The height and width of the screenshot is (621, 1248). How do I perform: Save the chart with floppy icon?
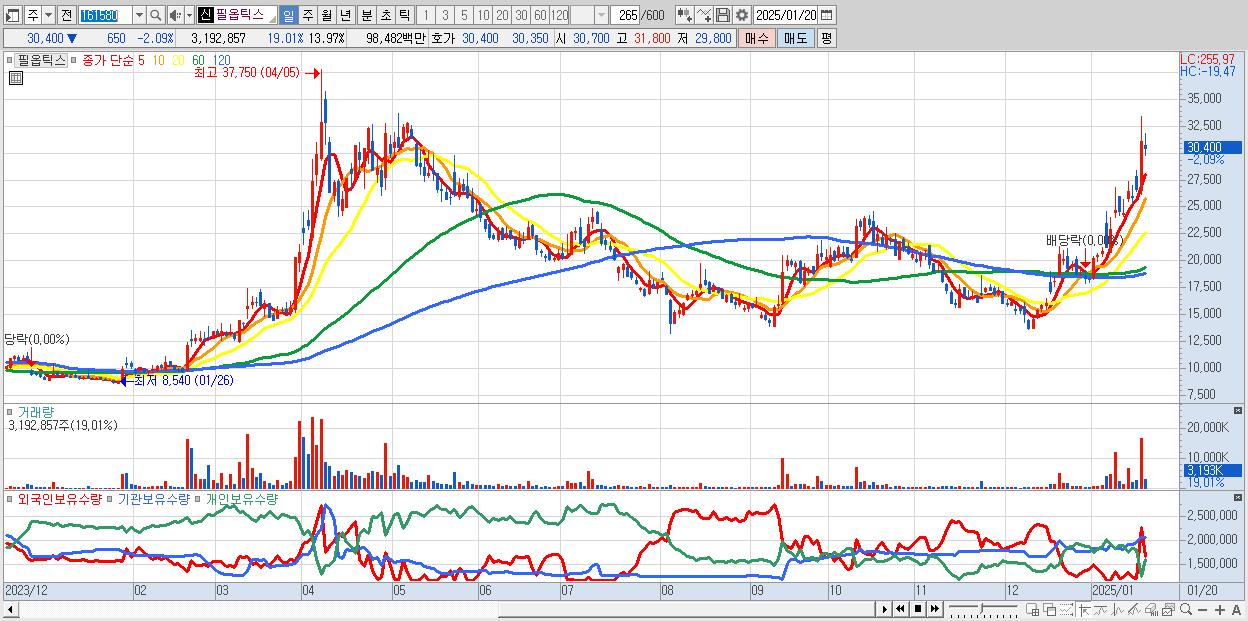pos(723,15)
